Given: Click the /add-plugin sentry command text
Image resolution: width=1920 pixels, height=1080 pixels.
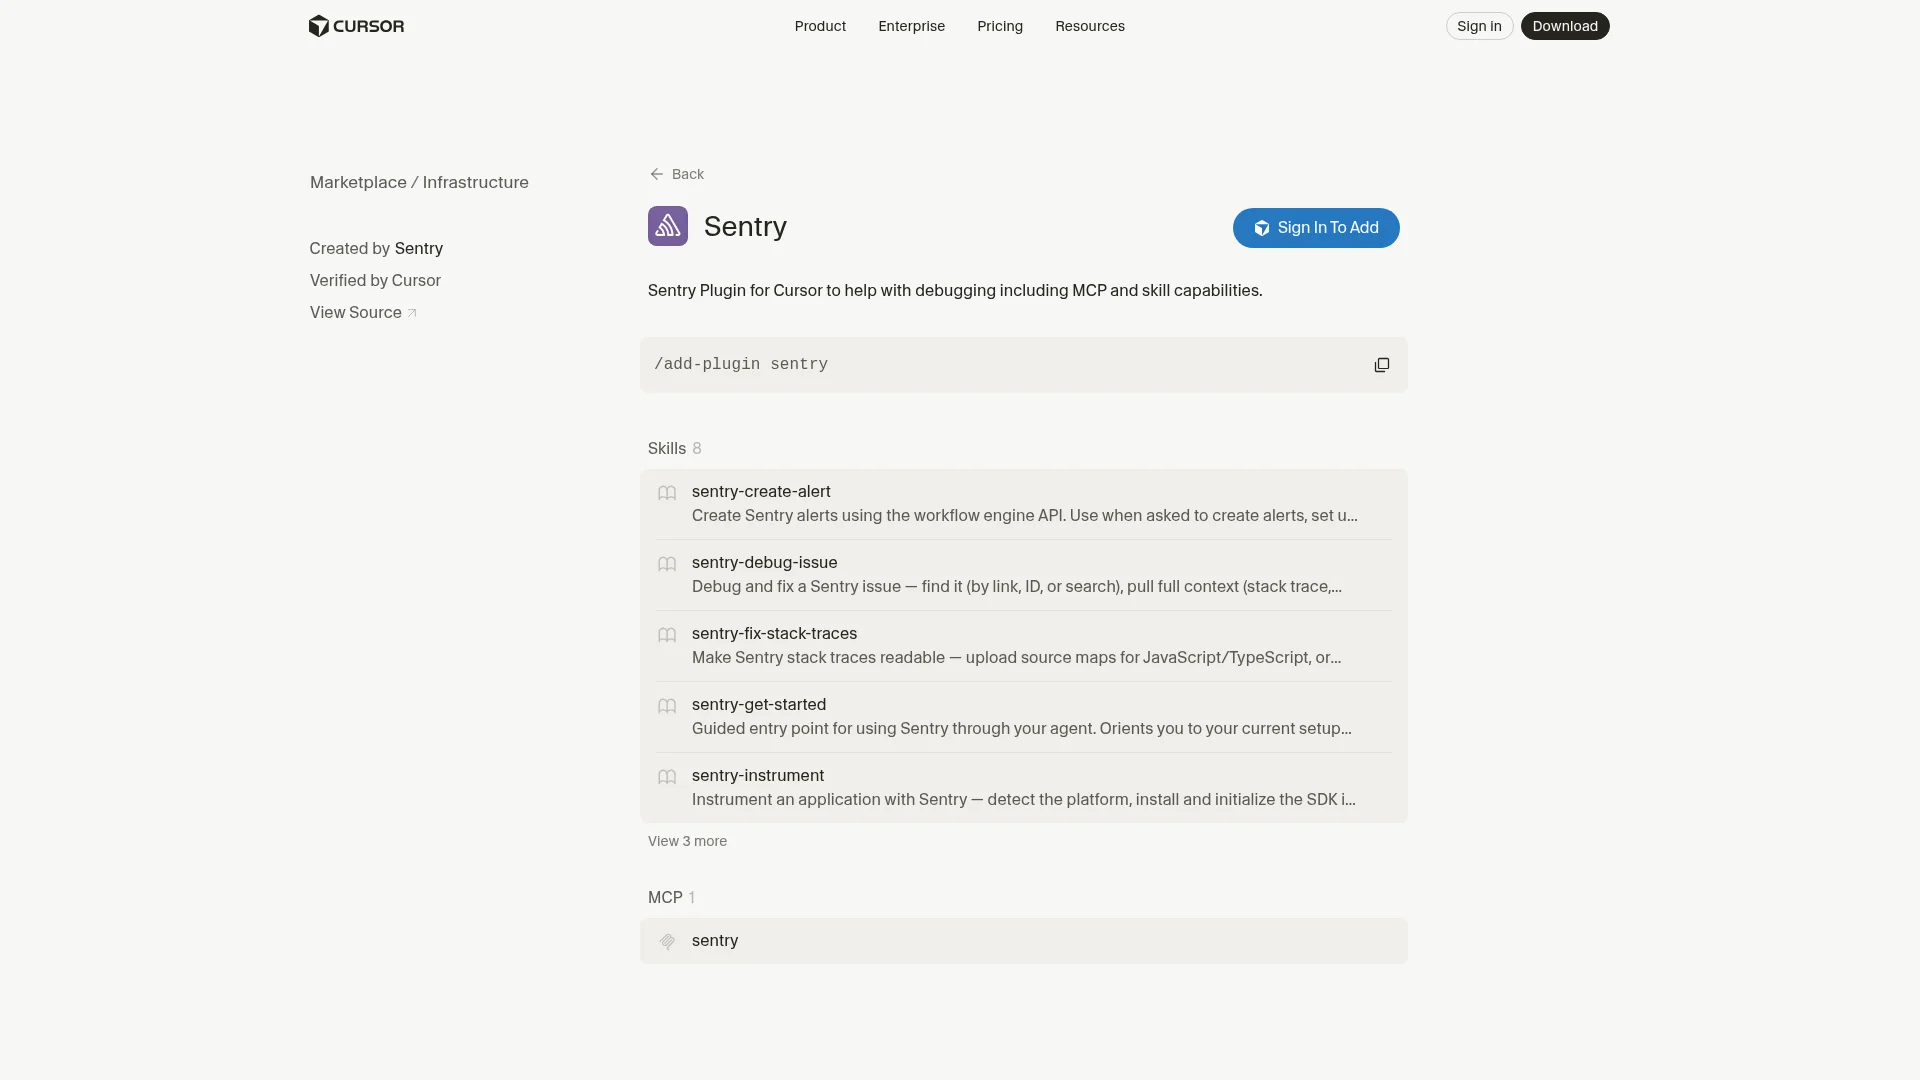Looking at the screenshot, I should (741, 364).
